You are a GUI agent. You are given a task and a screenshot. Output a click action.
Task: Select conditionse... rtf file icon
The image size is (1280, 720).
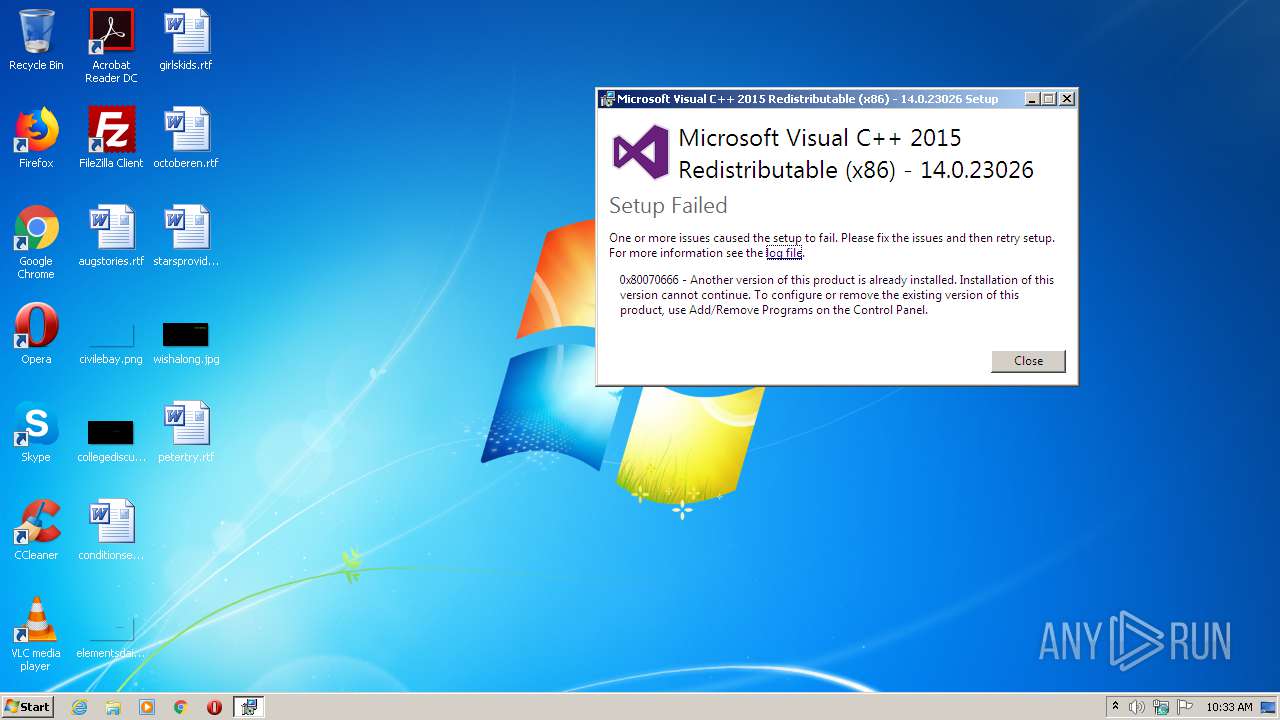111,530
